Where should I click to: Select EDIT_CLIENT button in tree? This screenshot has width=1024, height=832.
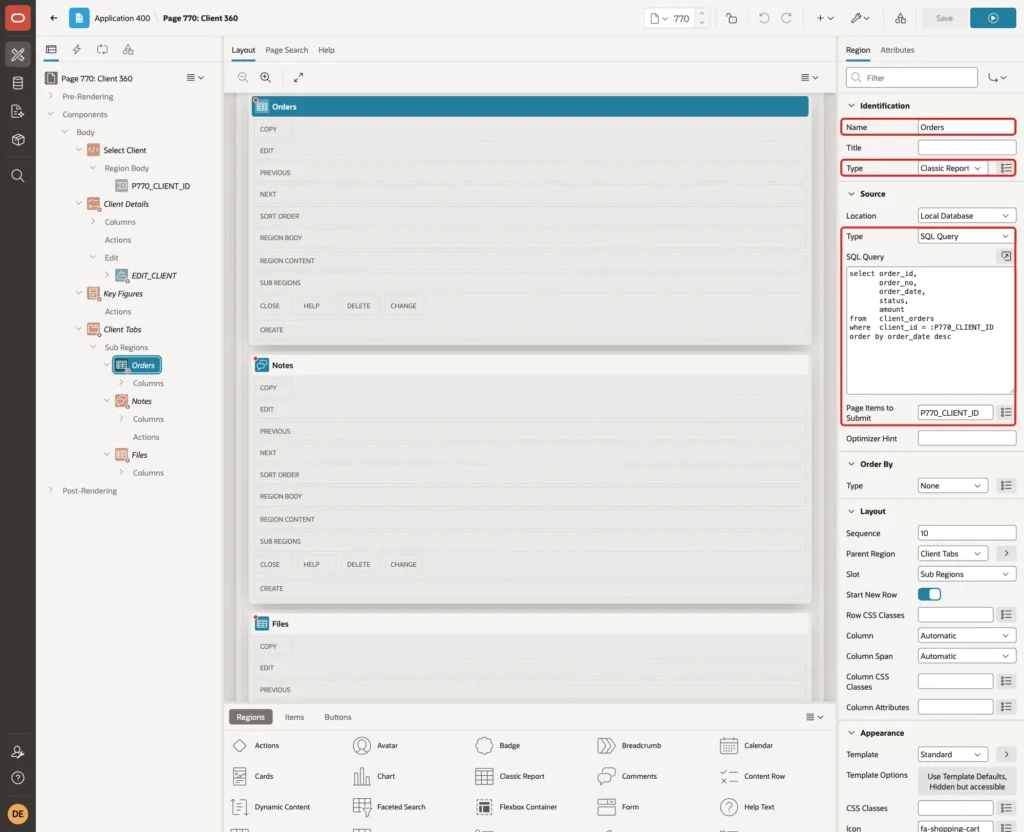pyautogui.click(x=153, y=276)
